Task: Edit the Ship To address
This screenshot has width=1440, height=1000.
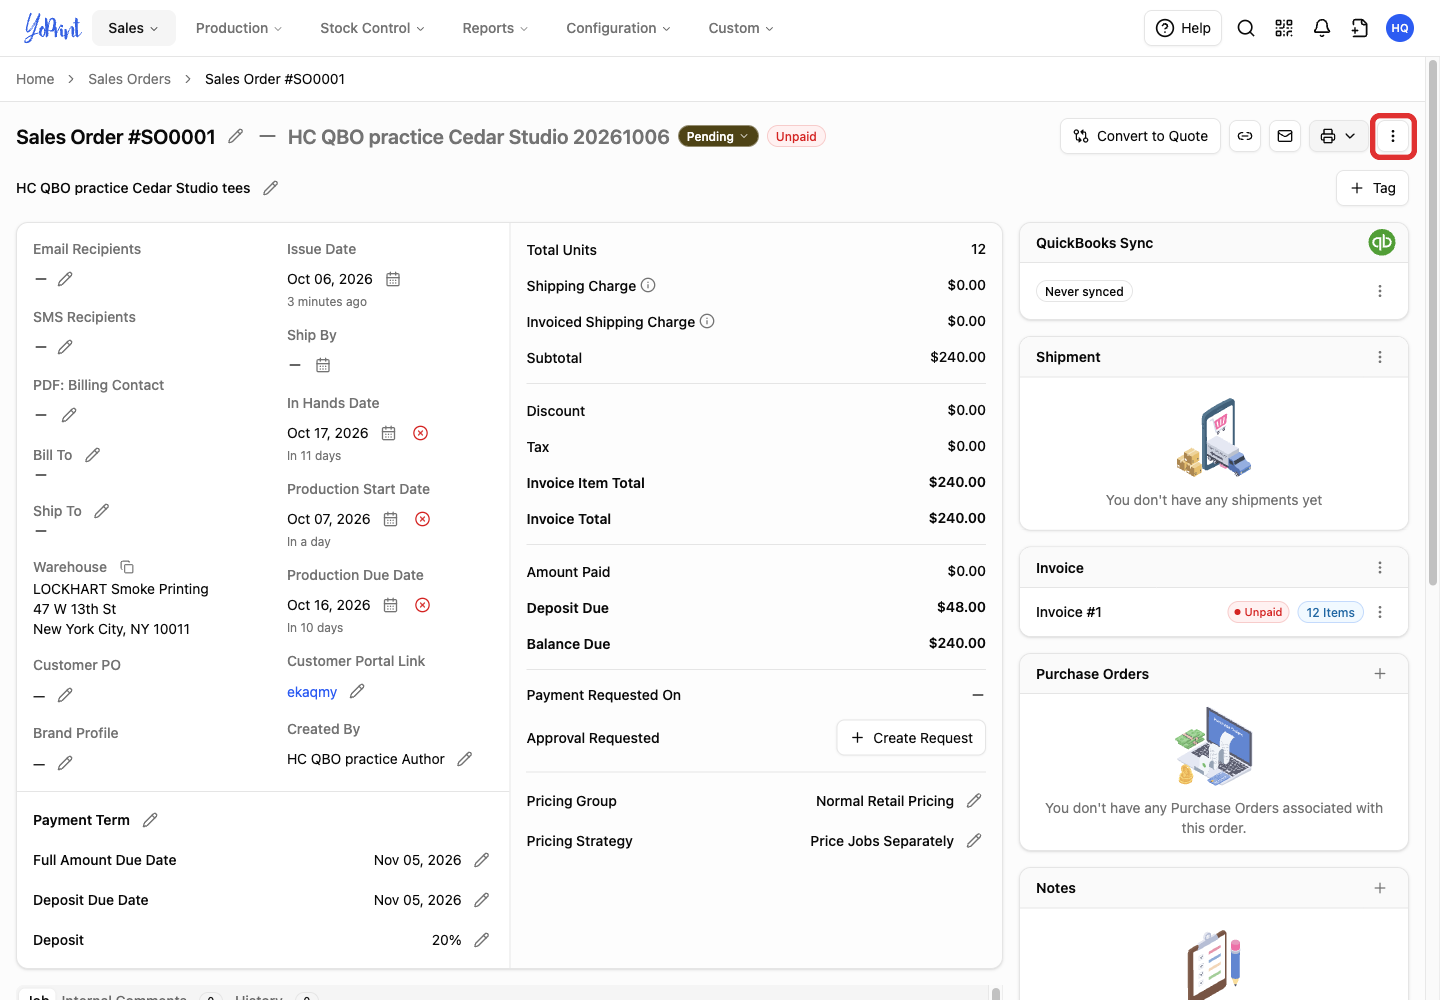Action: click(101, 511)
